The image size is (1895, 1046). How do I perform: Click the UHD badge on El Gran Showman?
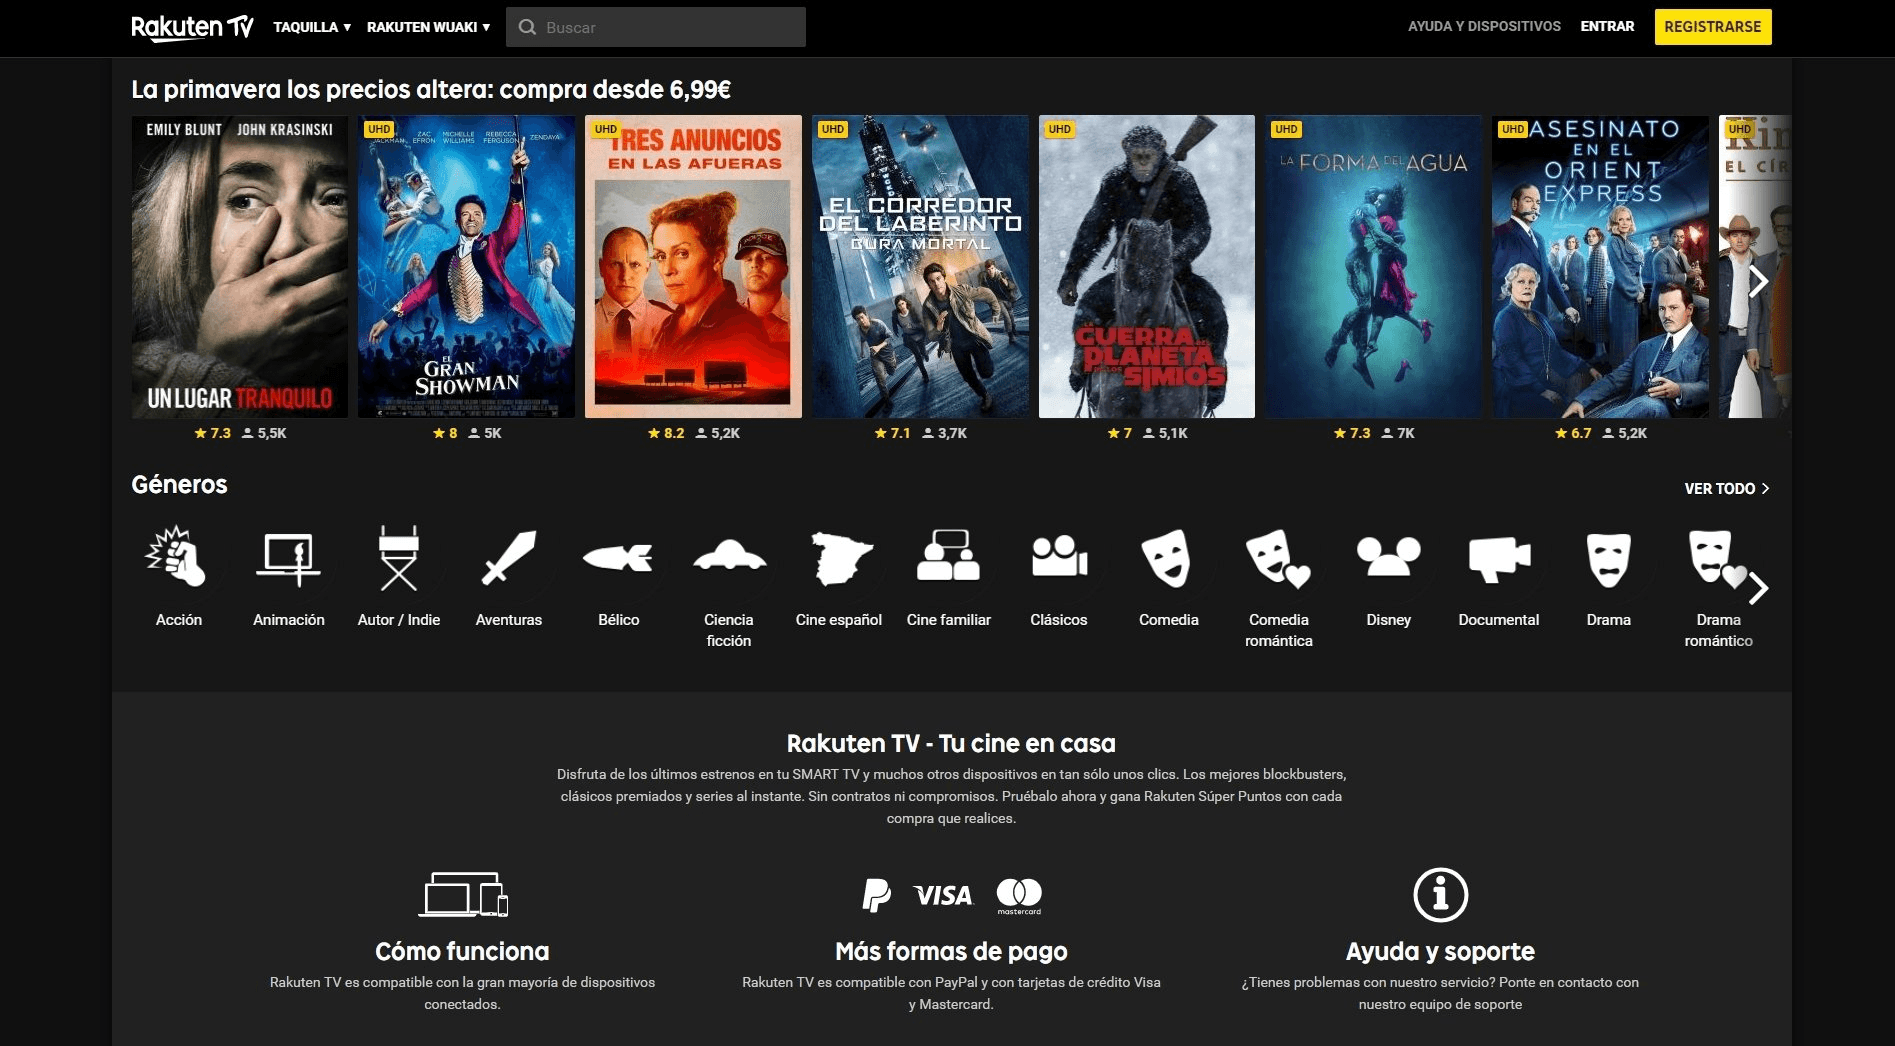pyautogui.click(x=379, y=129)
